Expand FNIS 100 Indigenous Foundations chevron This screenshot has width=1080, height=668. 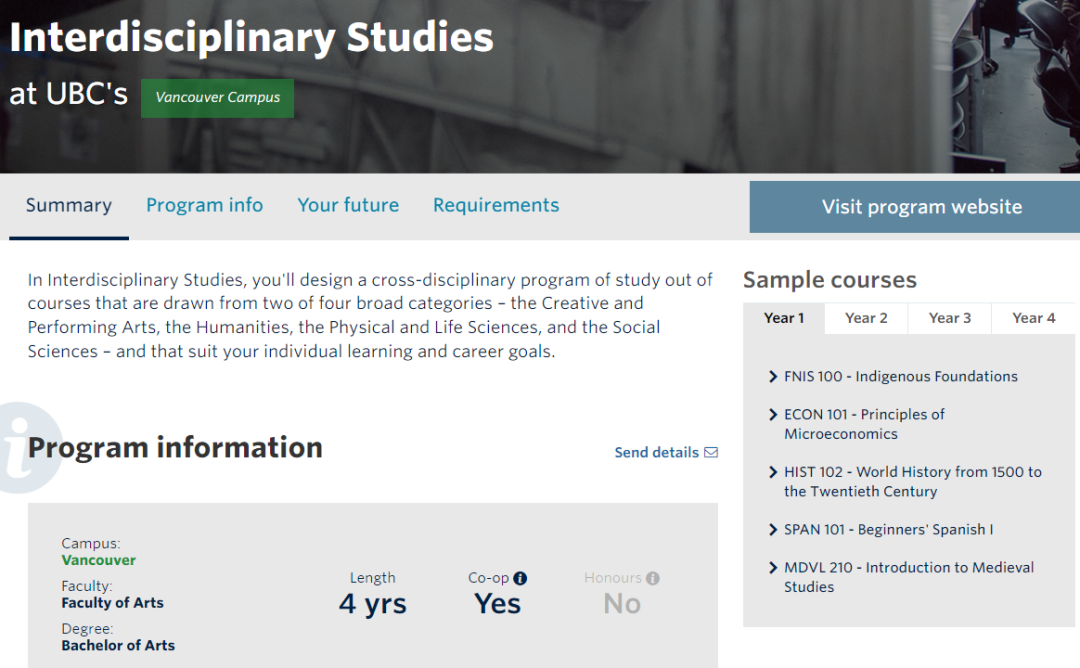point(773,377)
